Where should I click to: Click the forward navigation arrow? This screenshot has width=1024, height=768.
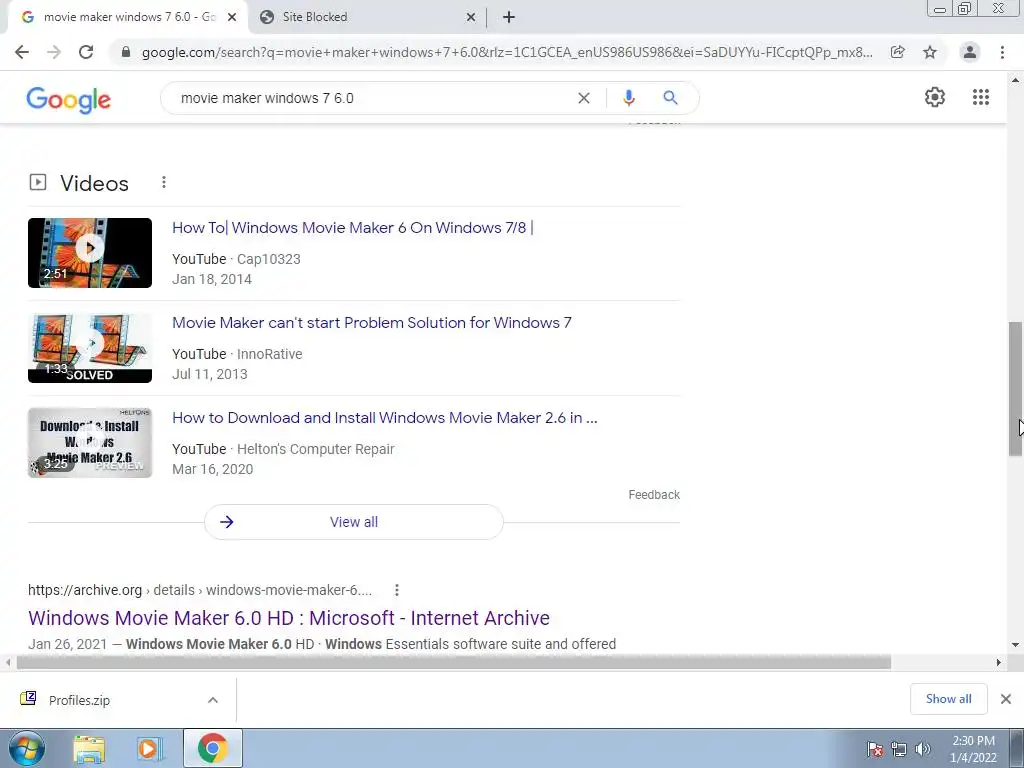(x=54, y=52)
